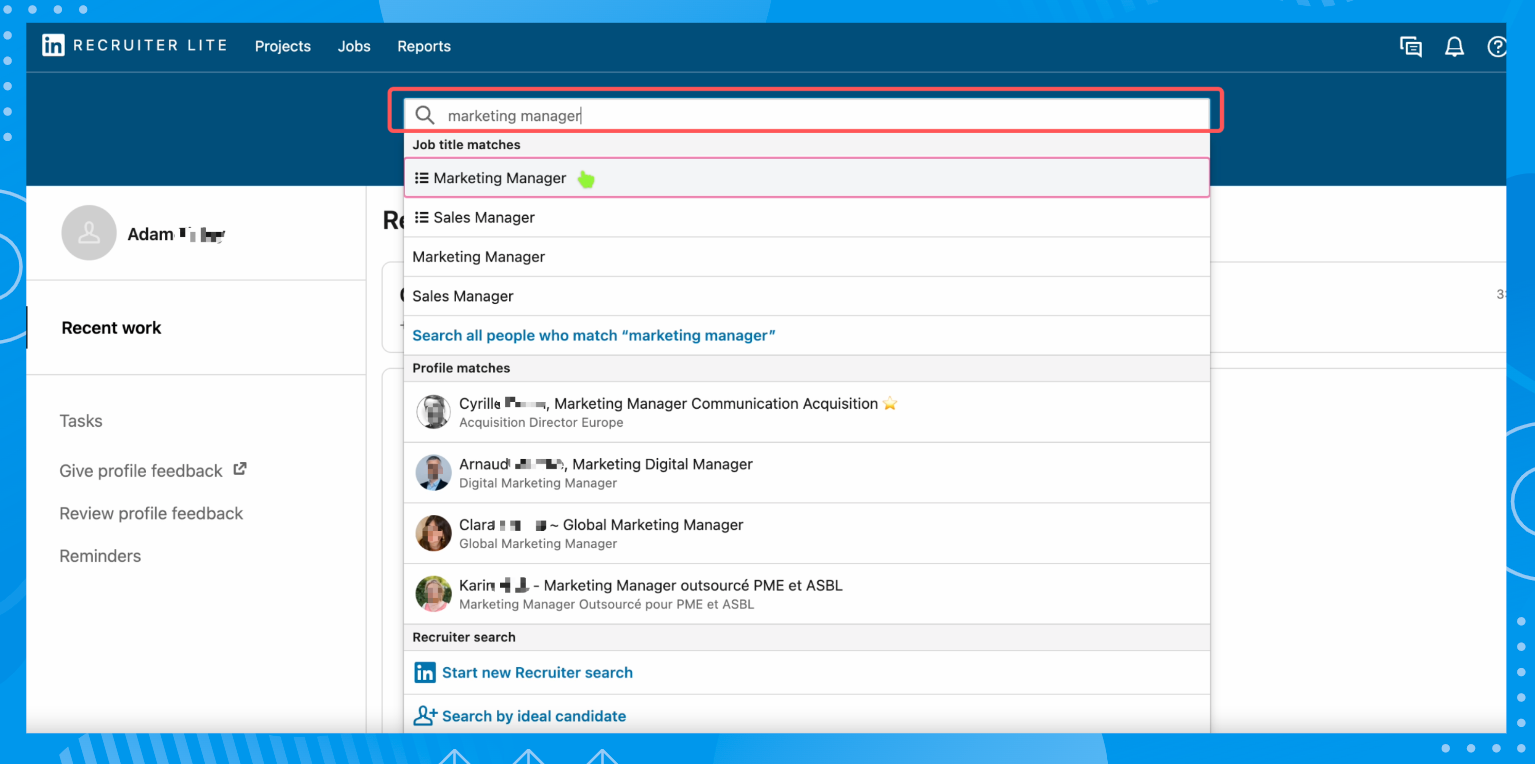Open the Jobs menu

click(x=354, y=46)
